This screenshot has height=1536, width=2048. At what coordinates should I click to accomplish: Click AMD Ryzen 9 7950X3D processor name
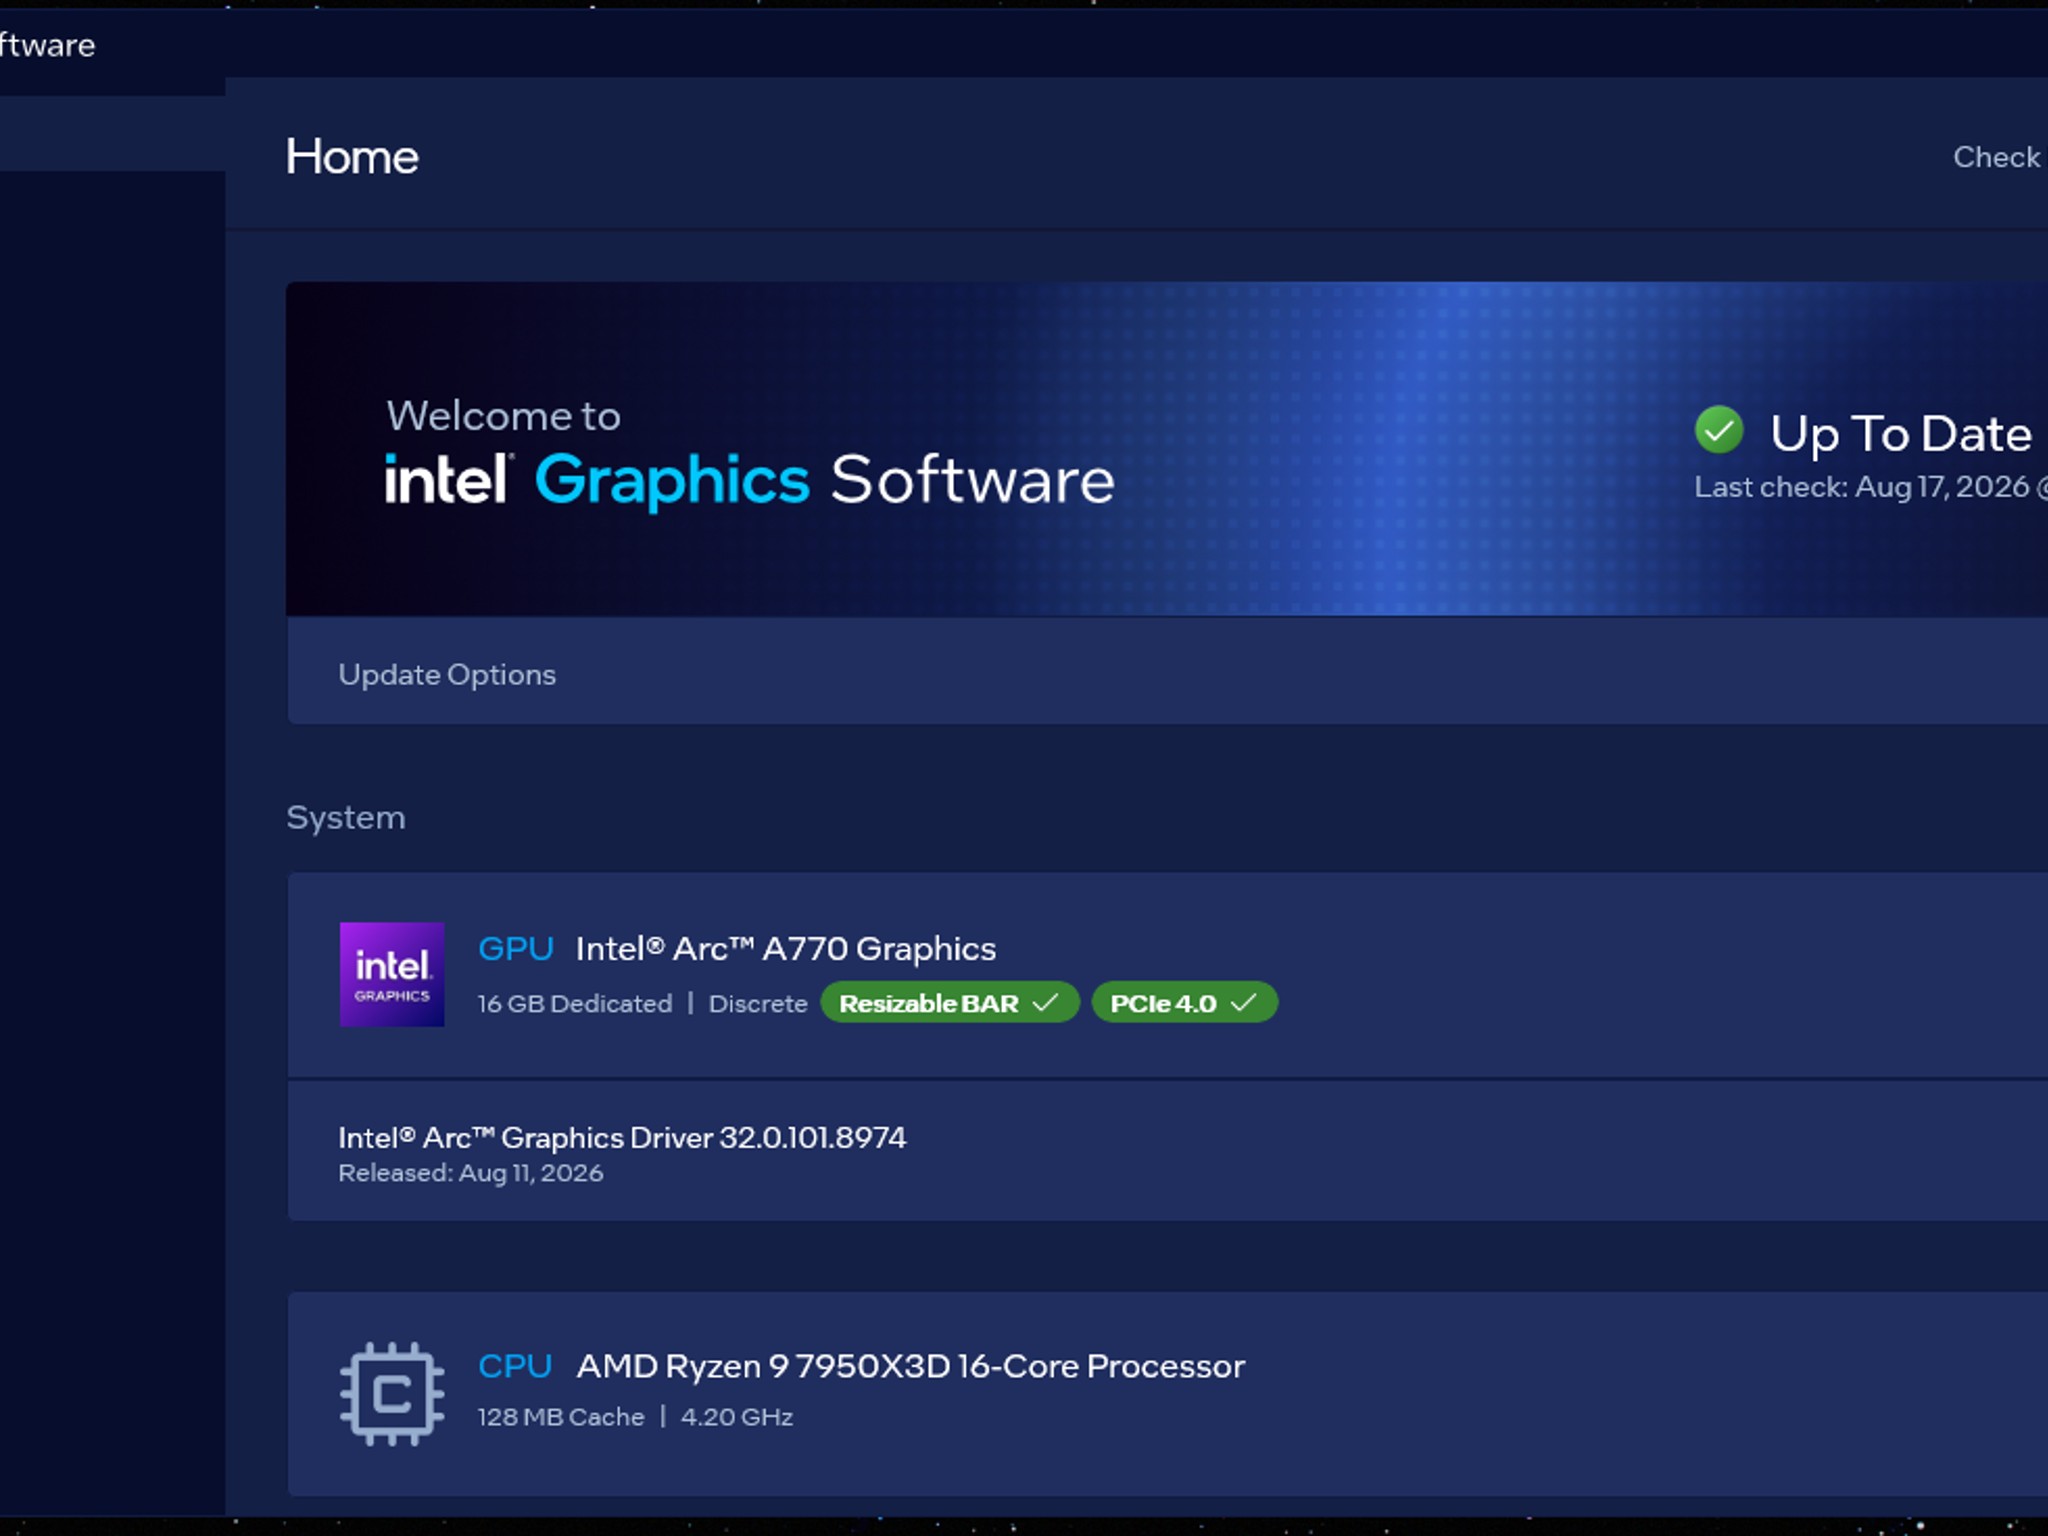click(x=911, y=1366)
